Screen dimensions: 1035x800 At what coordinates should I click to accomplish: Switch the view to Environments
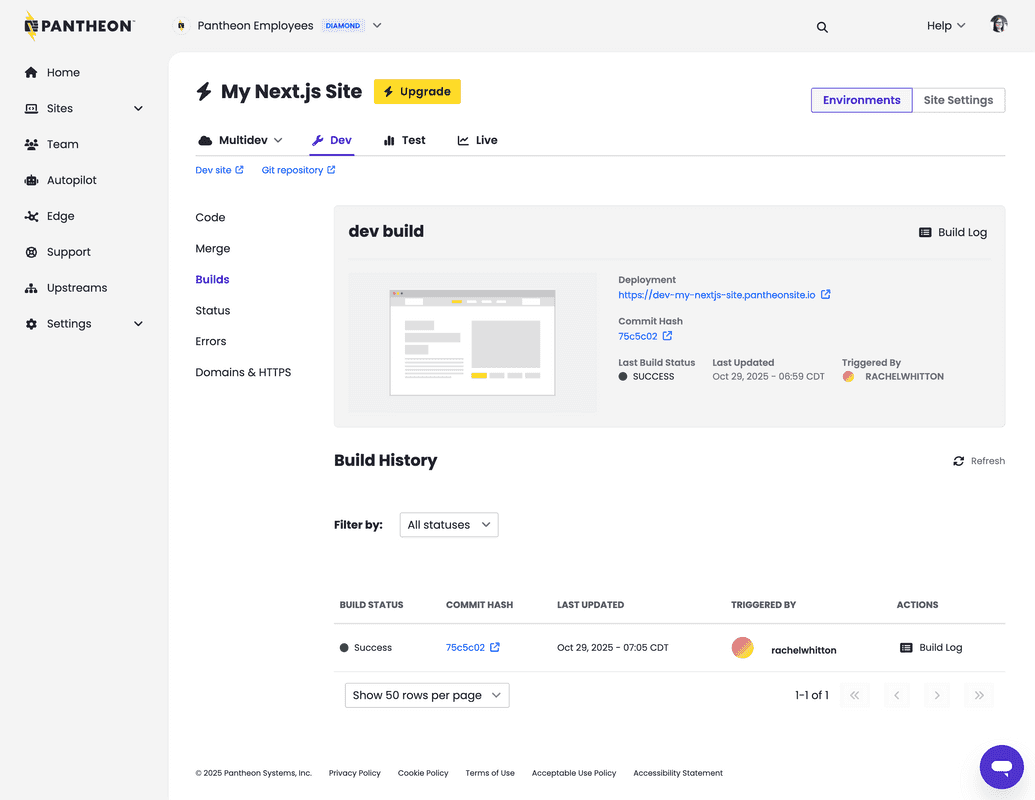click(861, 100)
